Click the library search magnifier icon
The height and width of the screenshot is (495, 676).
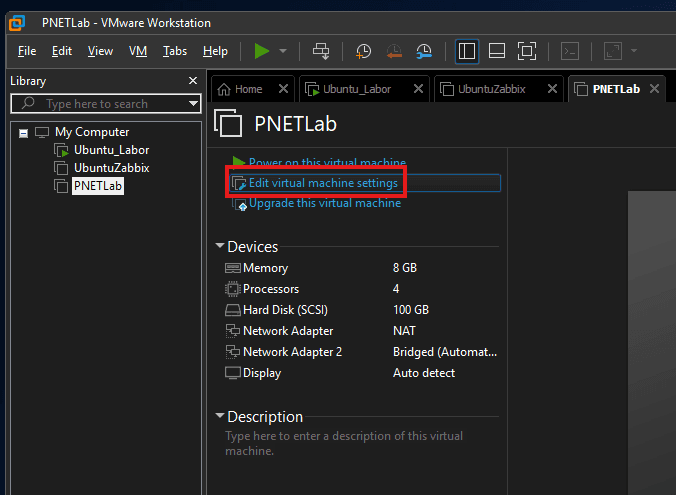(28, 103)
